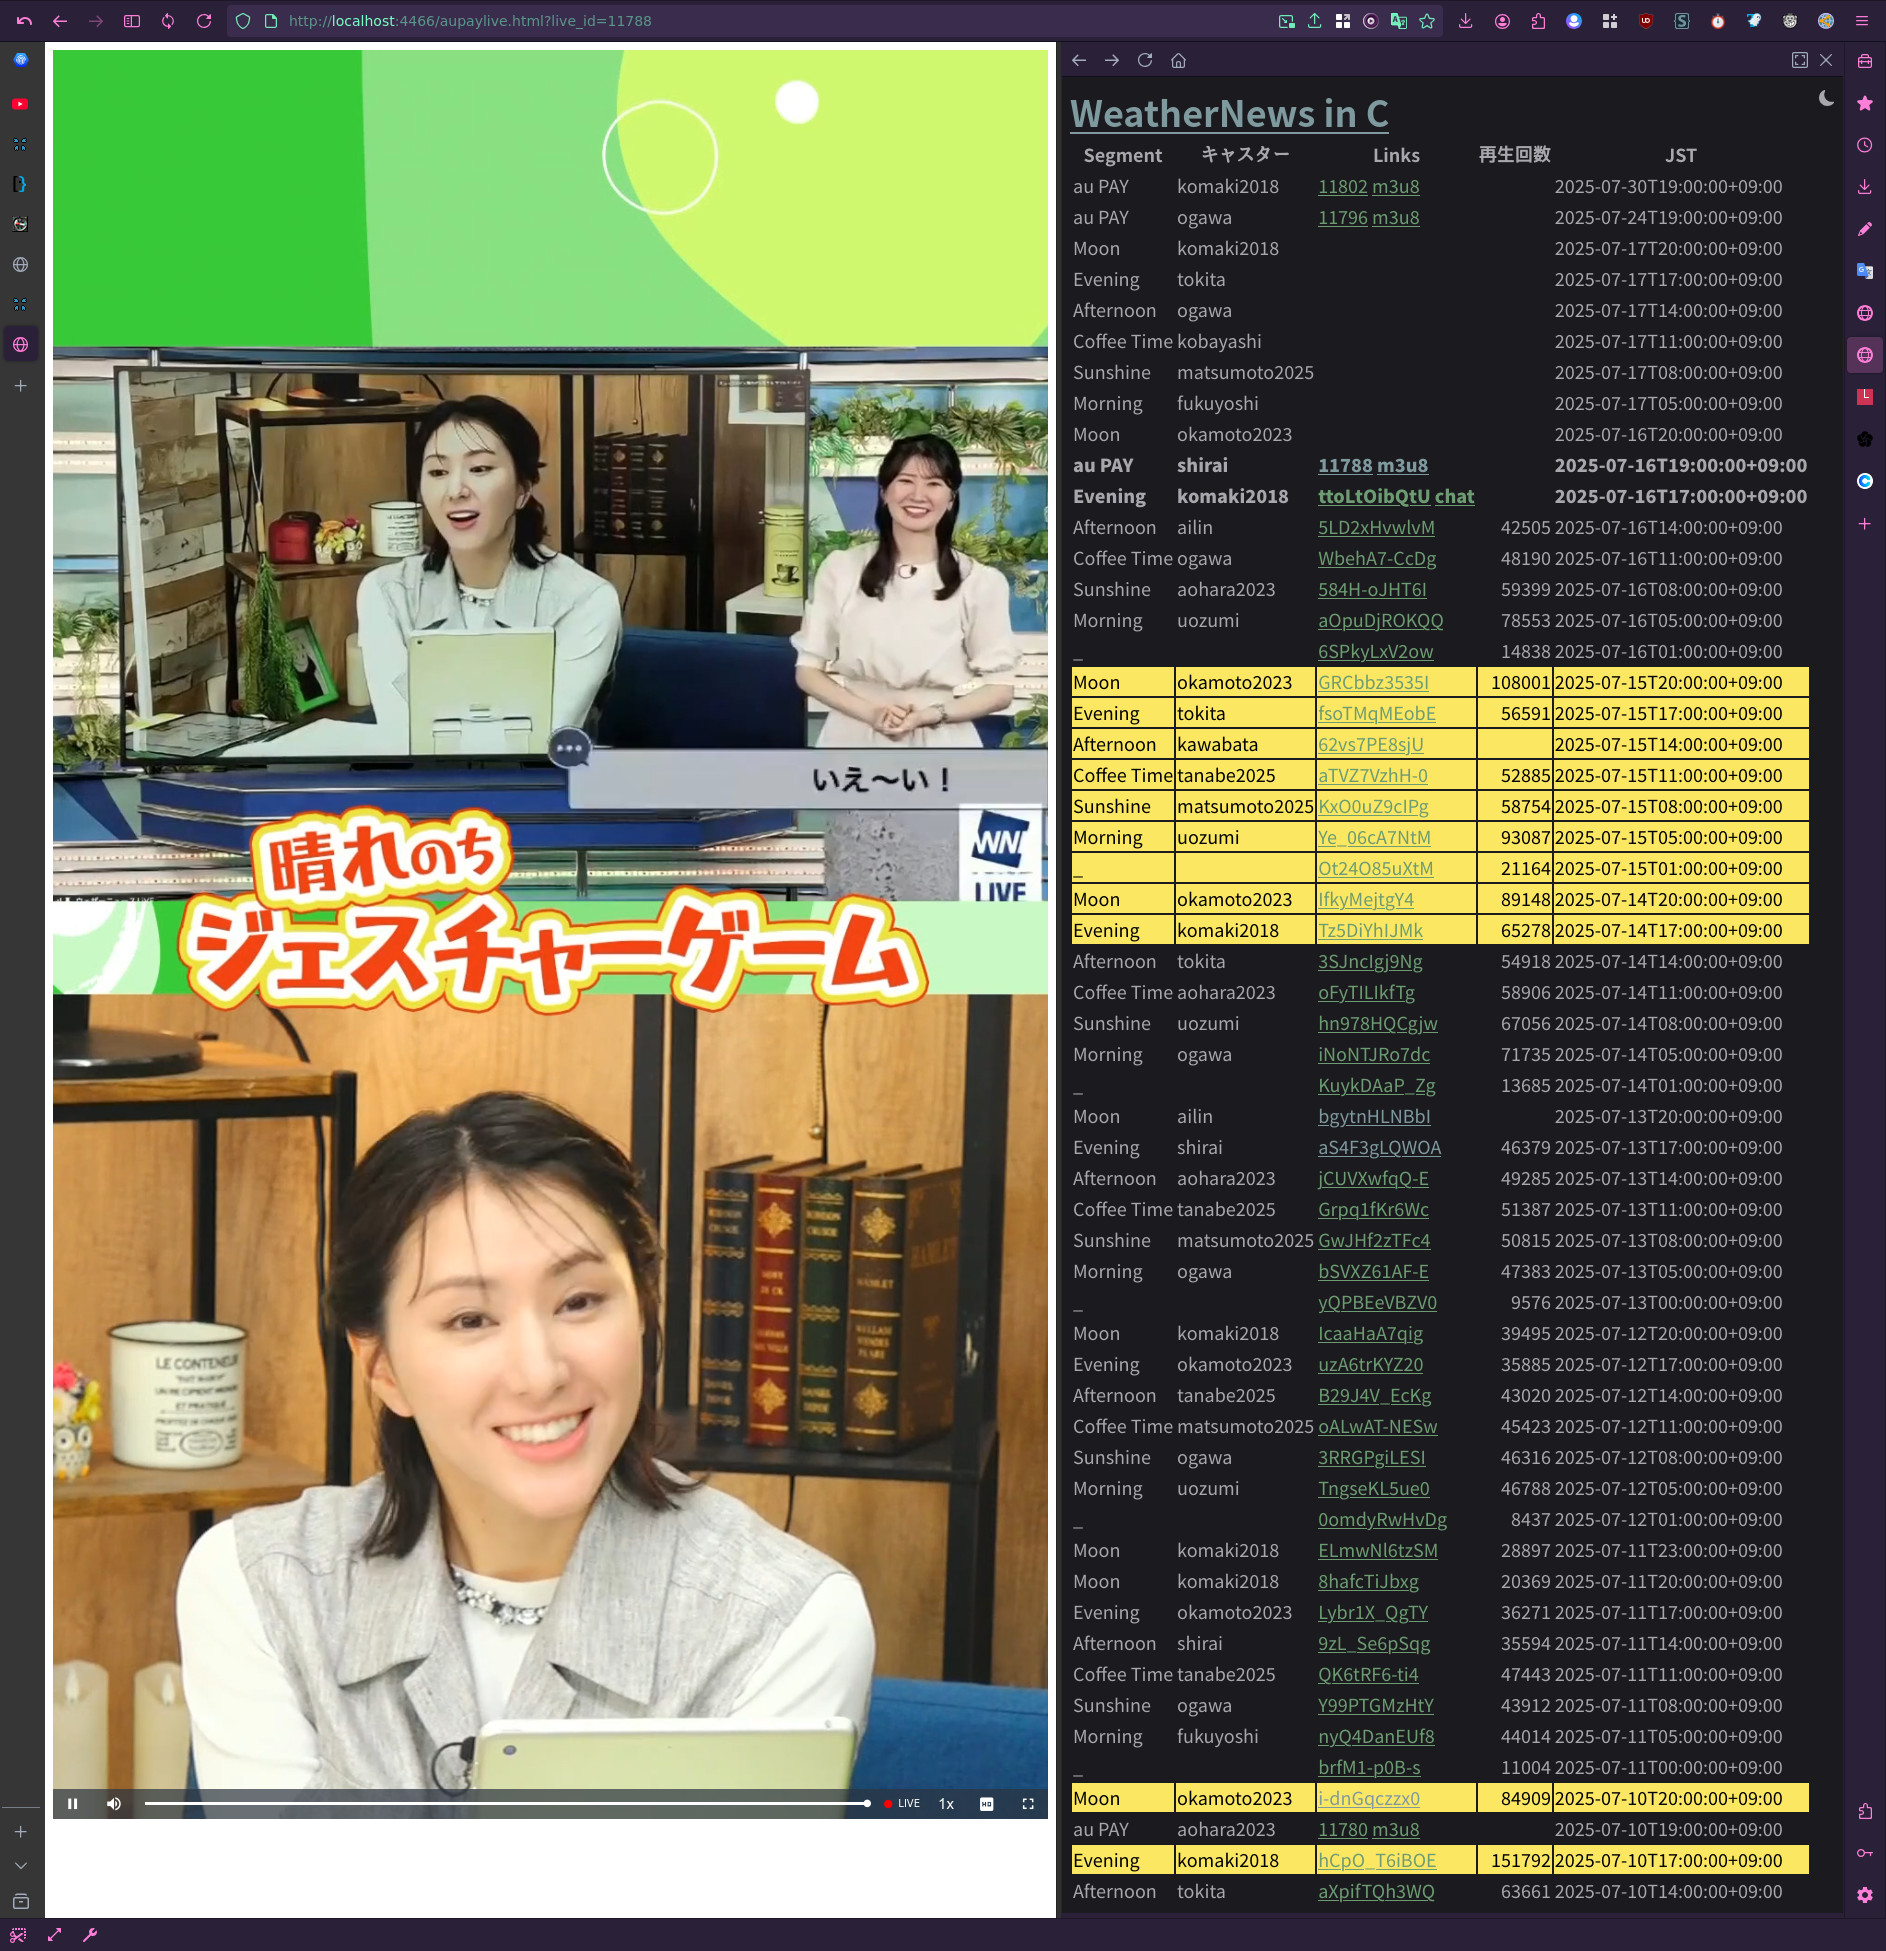
Task: Click the video progress seek bar
Action: [x=507, y=1804]
